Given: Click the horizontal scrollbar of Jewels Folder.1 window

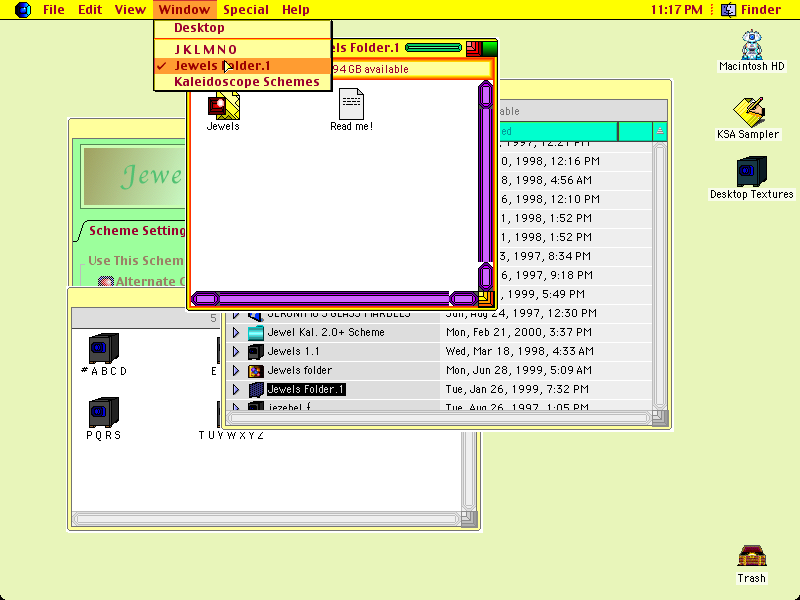Looking at the screenshot, I should pos(334,299).
